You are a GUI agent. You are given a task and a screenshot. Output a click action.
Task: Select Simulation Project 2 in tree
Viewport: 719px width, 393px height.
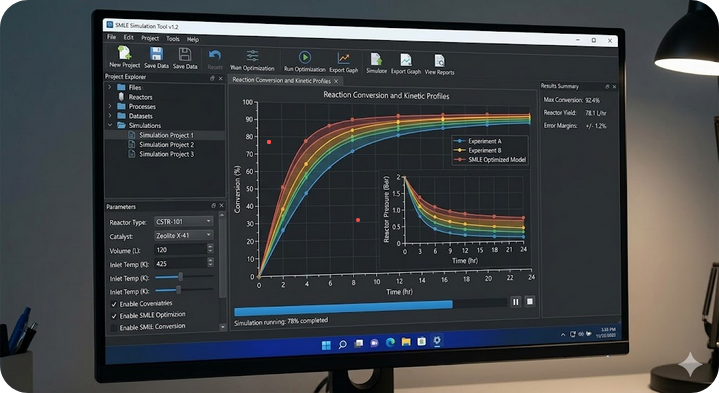pos(166,144)
